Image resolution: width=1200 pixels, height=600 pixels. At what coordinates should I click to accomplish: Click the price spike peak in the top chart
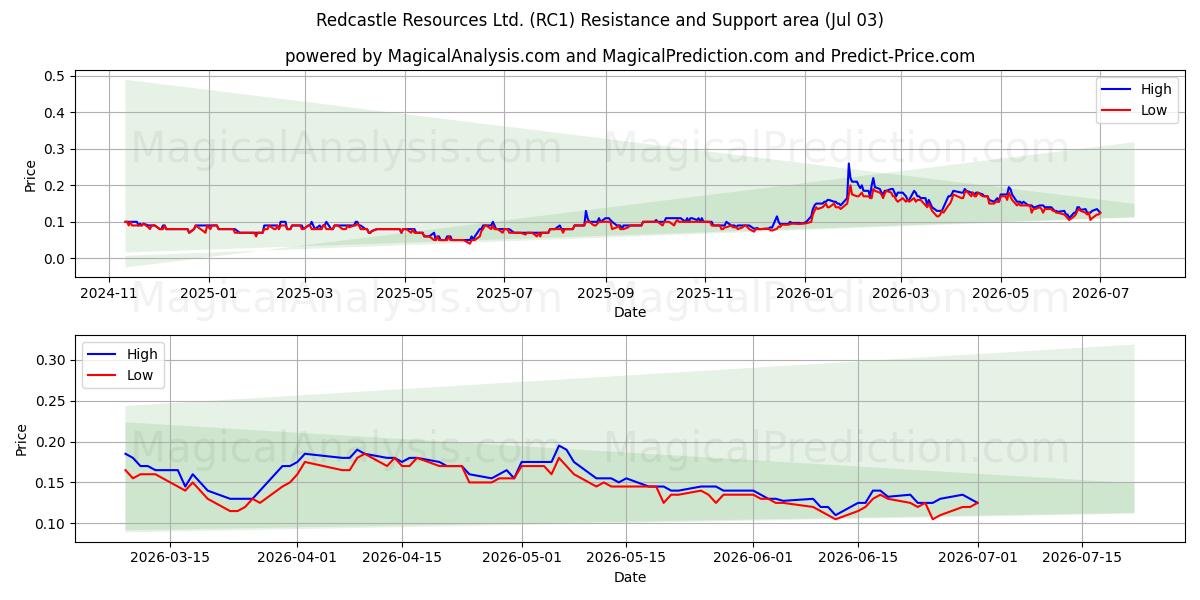tap(849, 164)
